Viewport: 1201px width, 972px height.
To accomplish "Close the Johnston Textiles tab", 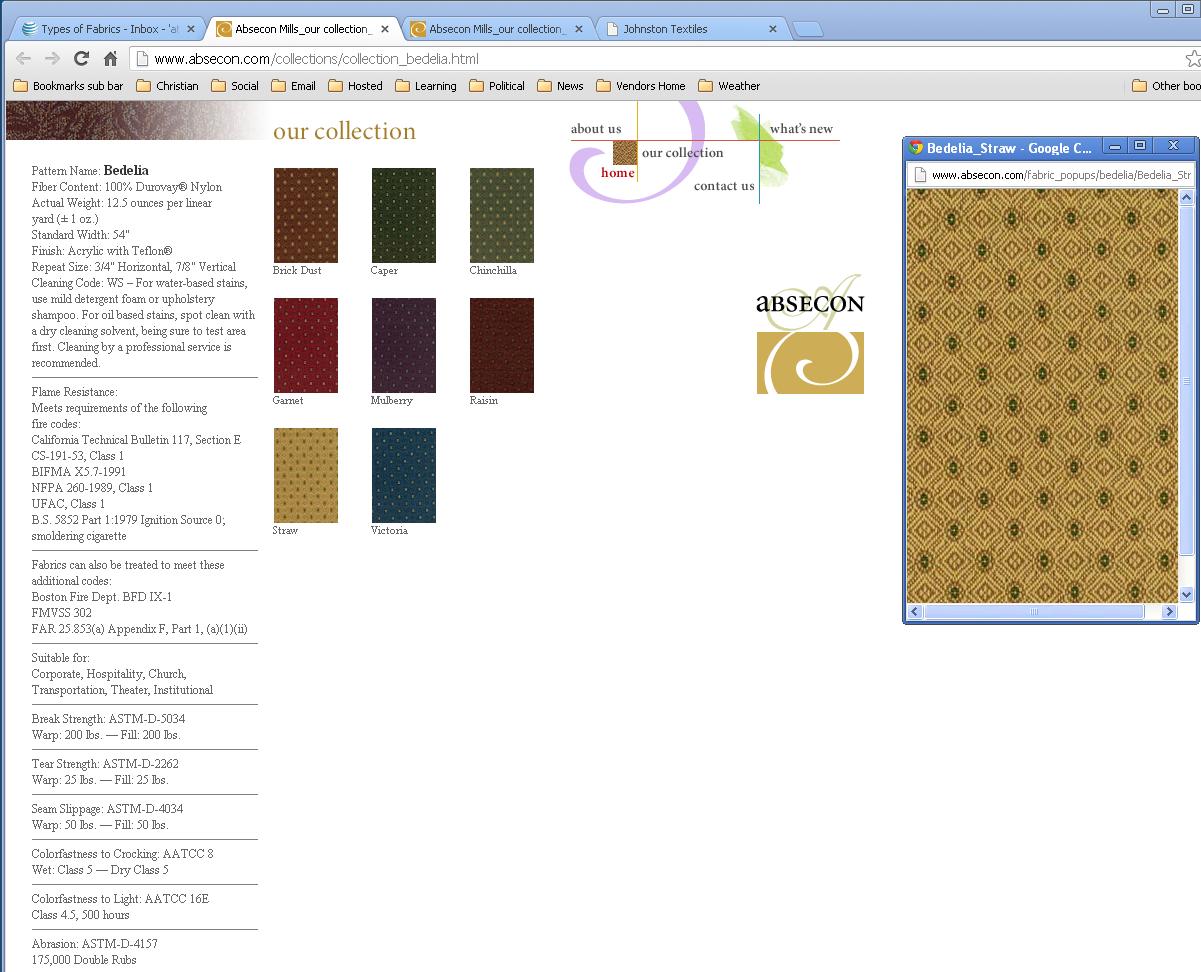I will click(772, 29).
